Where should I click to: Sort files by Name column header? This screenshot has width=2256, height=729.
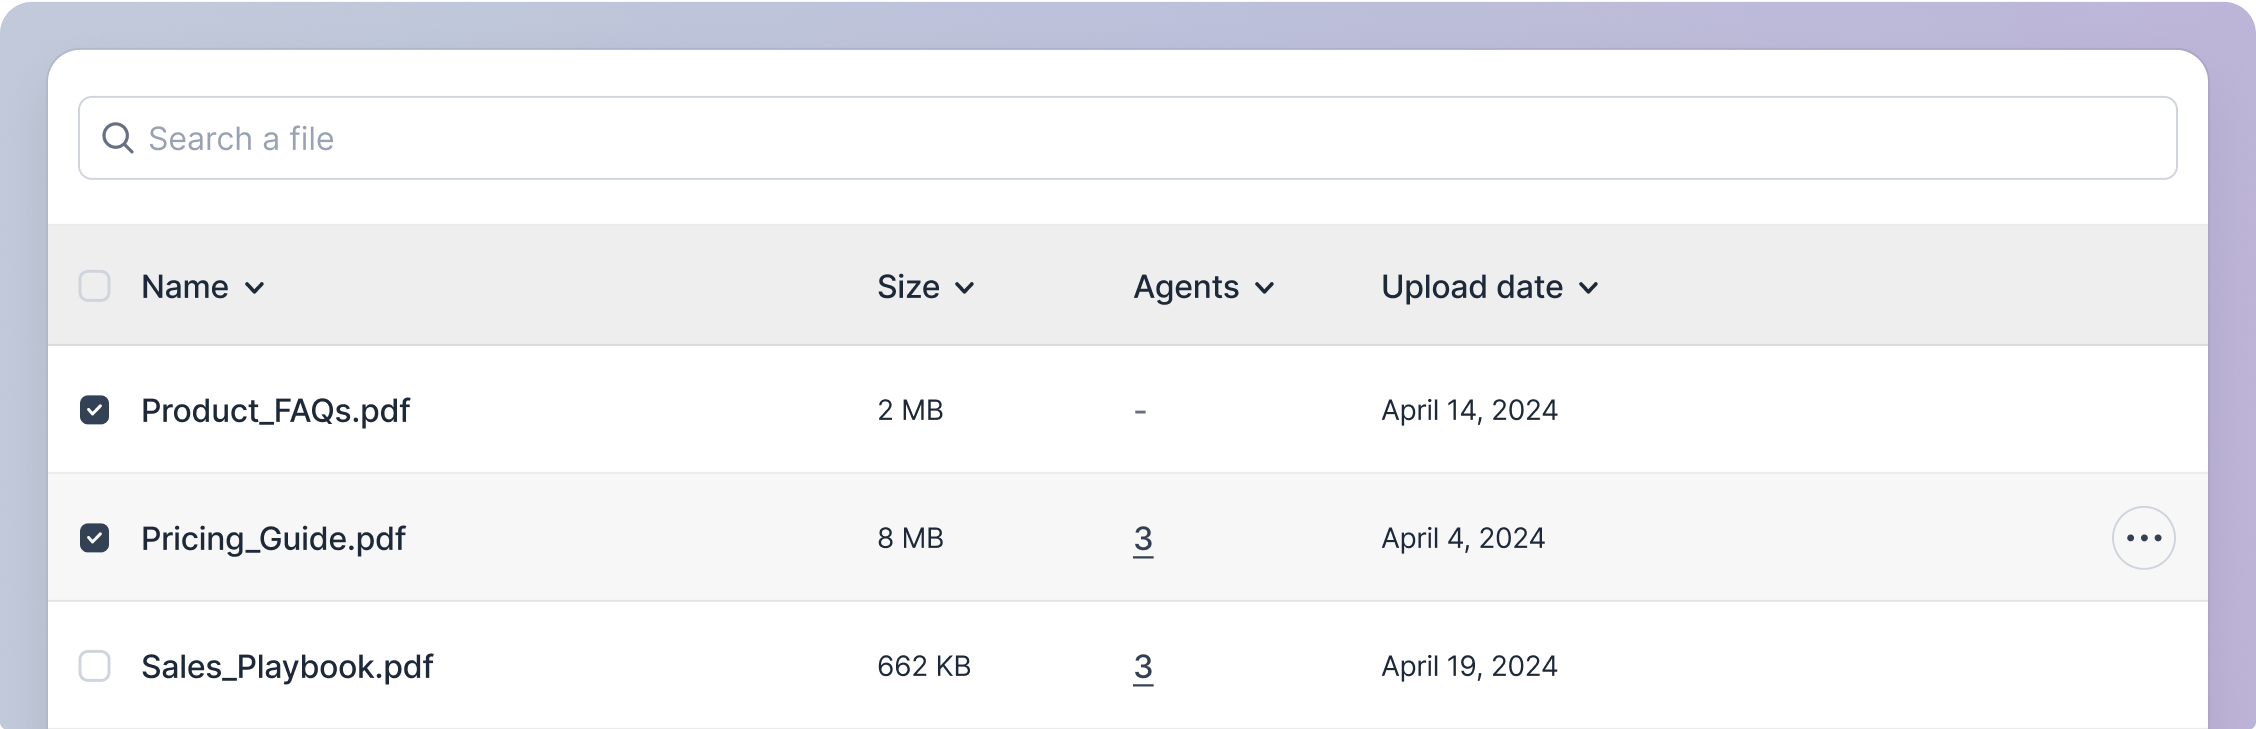point(203,287)
